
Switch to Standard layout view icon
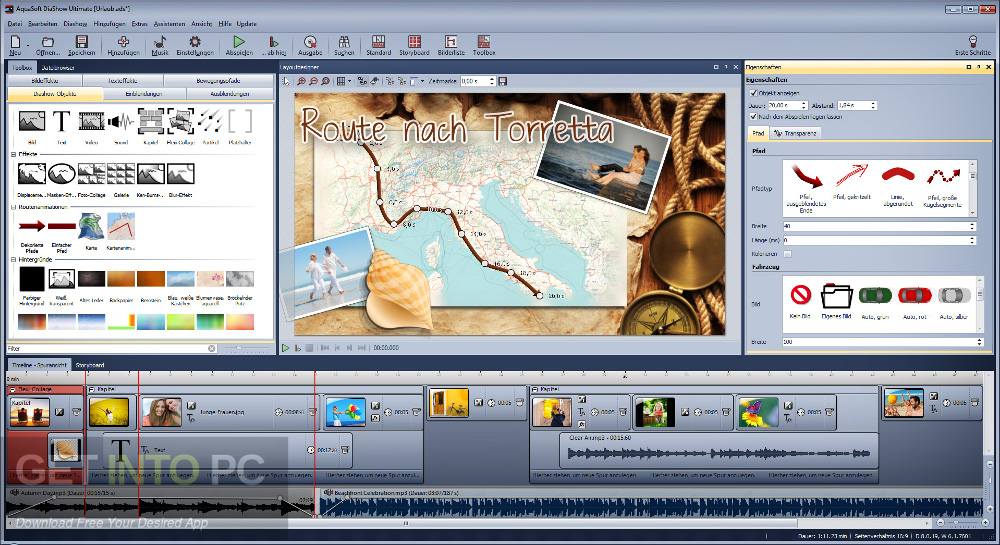[378, 41]
